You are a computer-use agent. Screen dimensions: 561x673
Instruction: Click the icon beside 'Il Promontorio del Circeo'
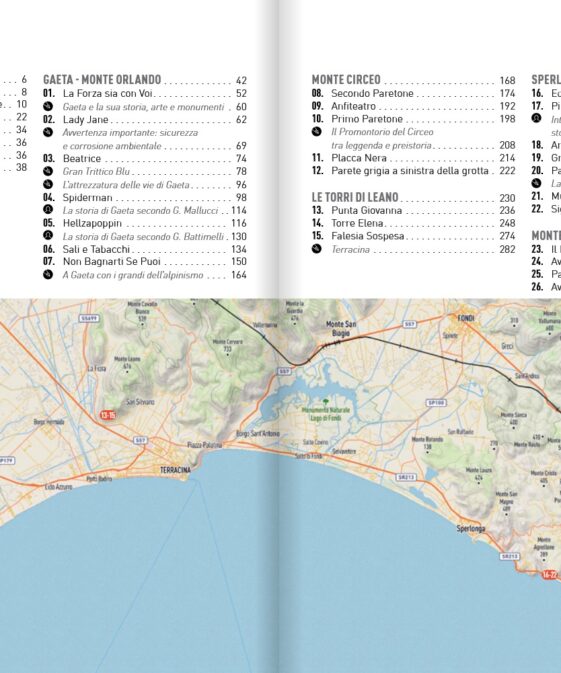point(317,132)
